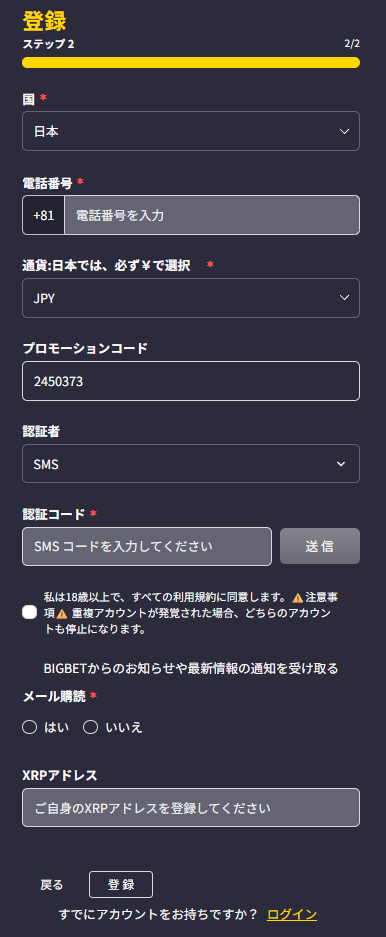
Task: Click the 登録 submit button
Action: point(121,884)
